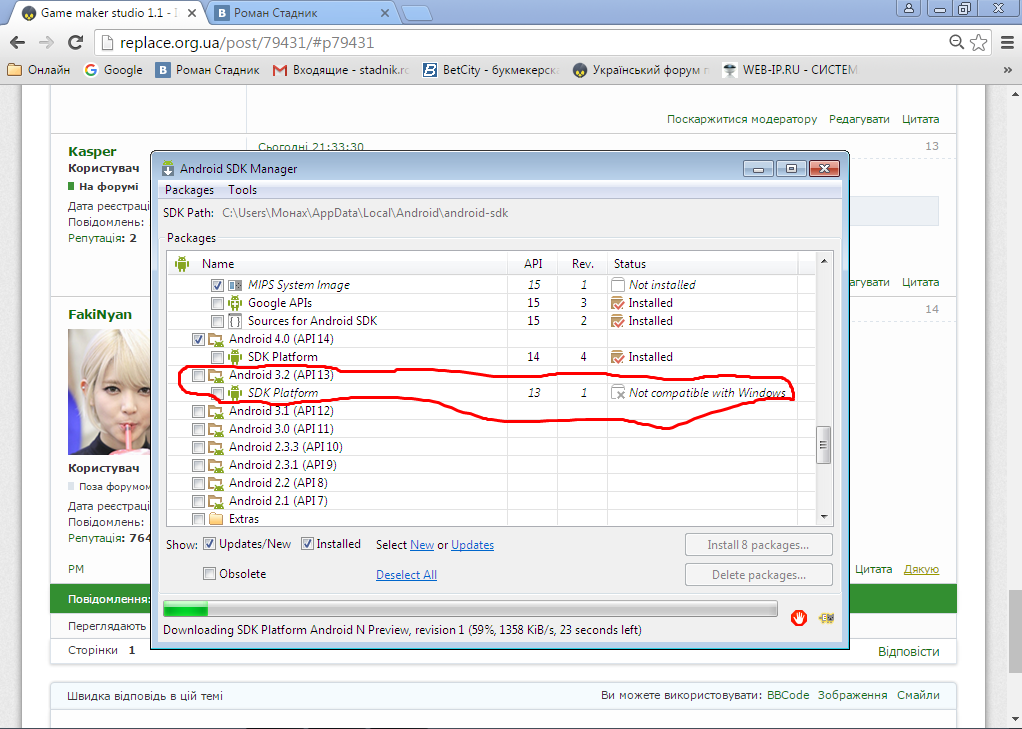Image resolution: width=1022 pixels, height=729 pixels.
Task: Click the Android 2.3.3 (API 10) folder icon
Action: coord(216,447)
